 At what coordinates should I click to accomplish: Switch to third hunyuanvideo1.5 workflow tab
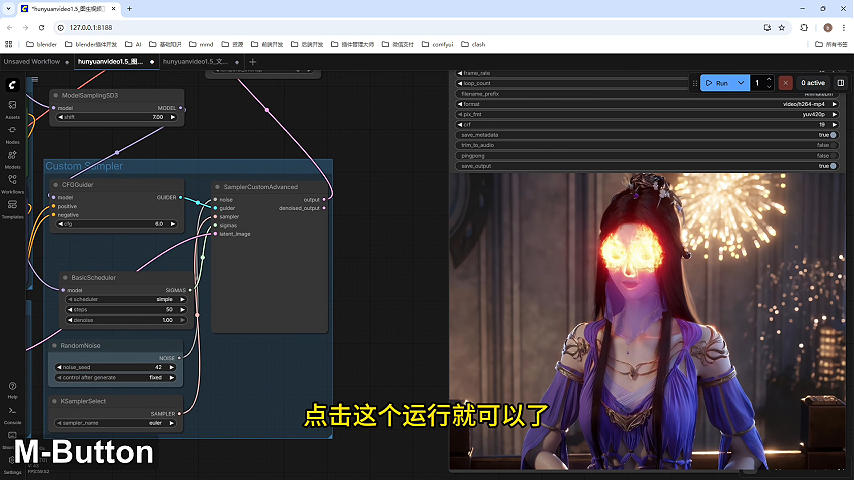point(196,62)
